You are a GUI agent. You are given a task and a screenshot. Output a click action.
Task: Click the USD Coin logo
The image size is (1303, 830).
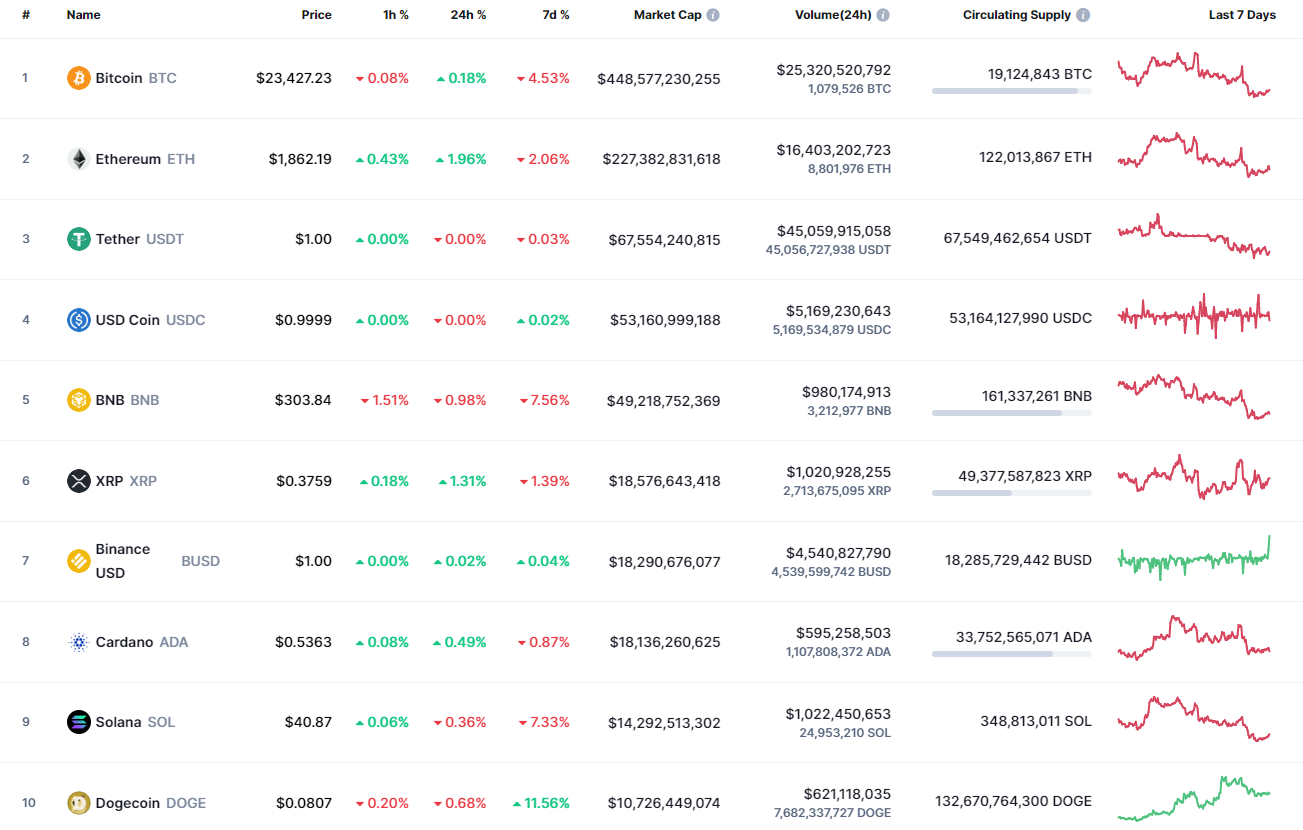(77, 320)
